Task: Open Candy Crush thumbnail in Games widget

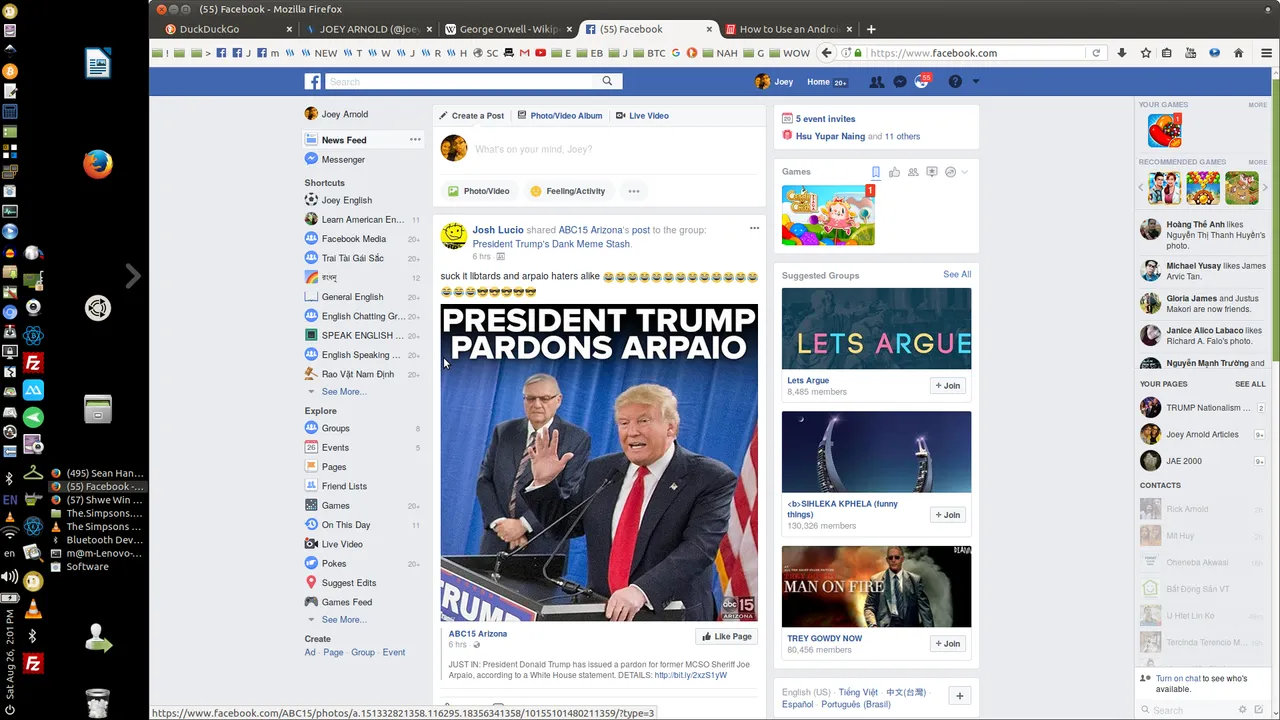Action: [828, 215]
